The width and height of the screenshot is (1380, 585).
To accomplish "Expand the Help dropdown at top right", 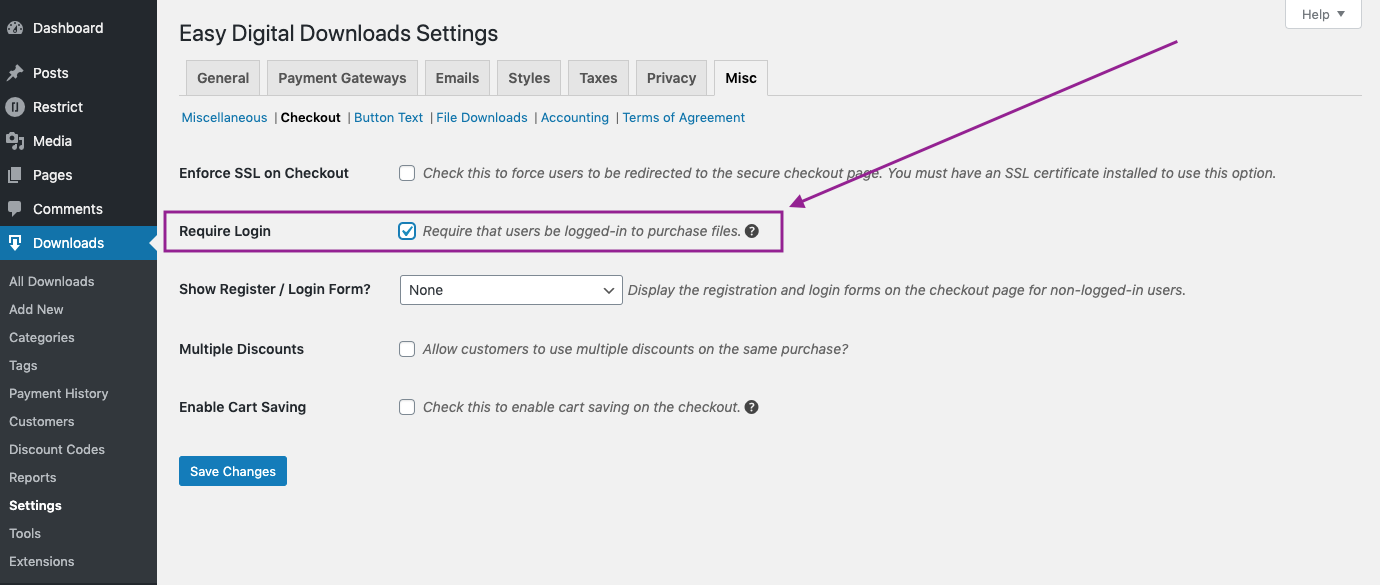I will pyautogui.click(x=1323, y=14).
